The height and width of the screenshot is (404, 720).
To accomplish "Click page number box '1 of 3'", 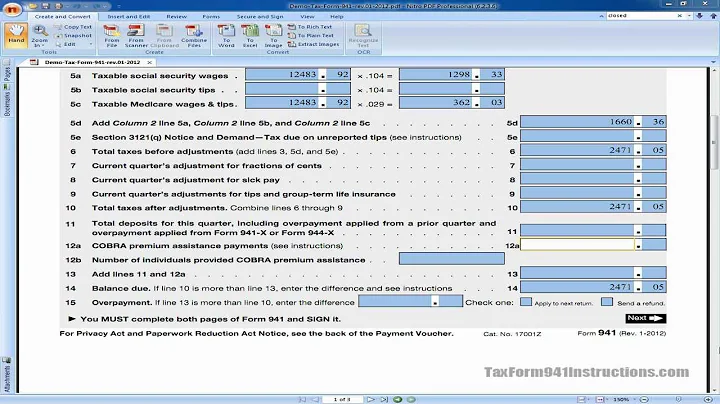I will [342, 399].
